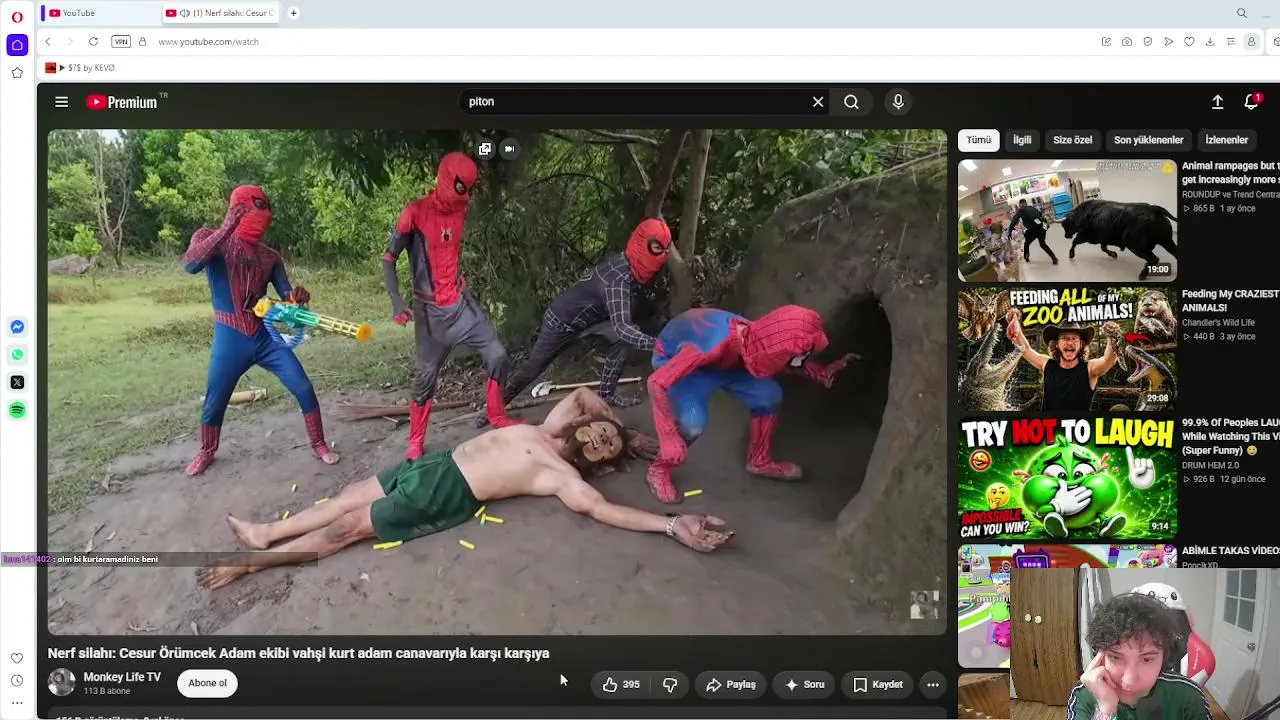
Task: Open sidebar three-dot setup menu
Action: tap(17, 703)
